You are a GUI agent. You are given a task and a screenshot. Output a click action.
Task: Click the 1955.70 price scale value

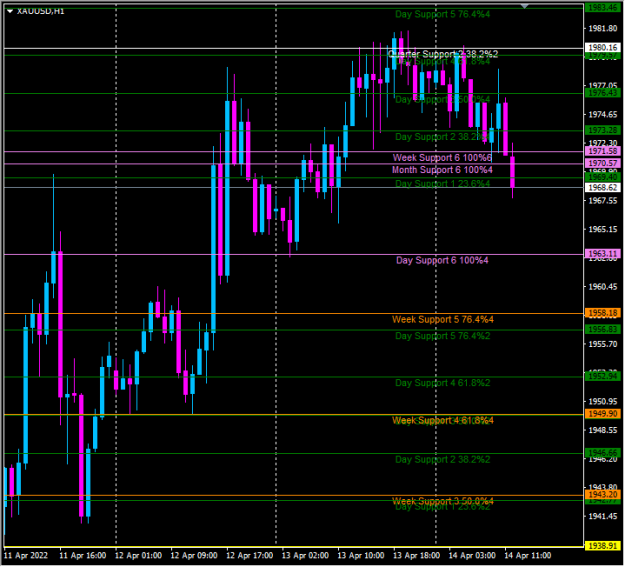[x=603, y=344]
